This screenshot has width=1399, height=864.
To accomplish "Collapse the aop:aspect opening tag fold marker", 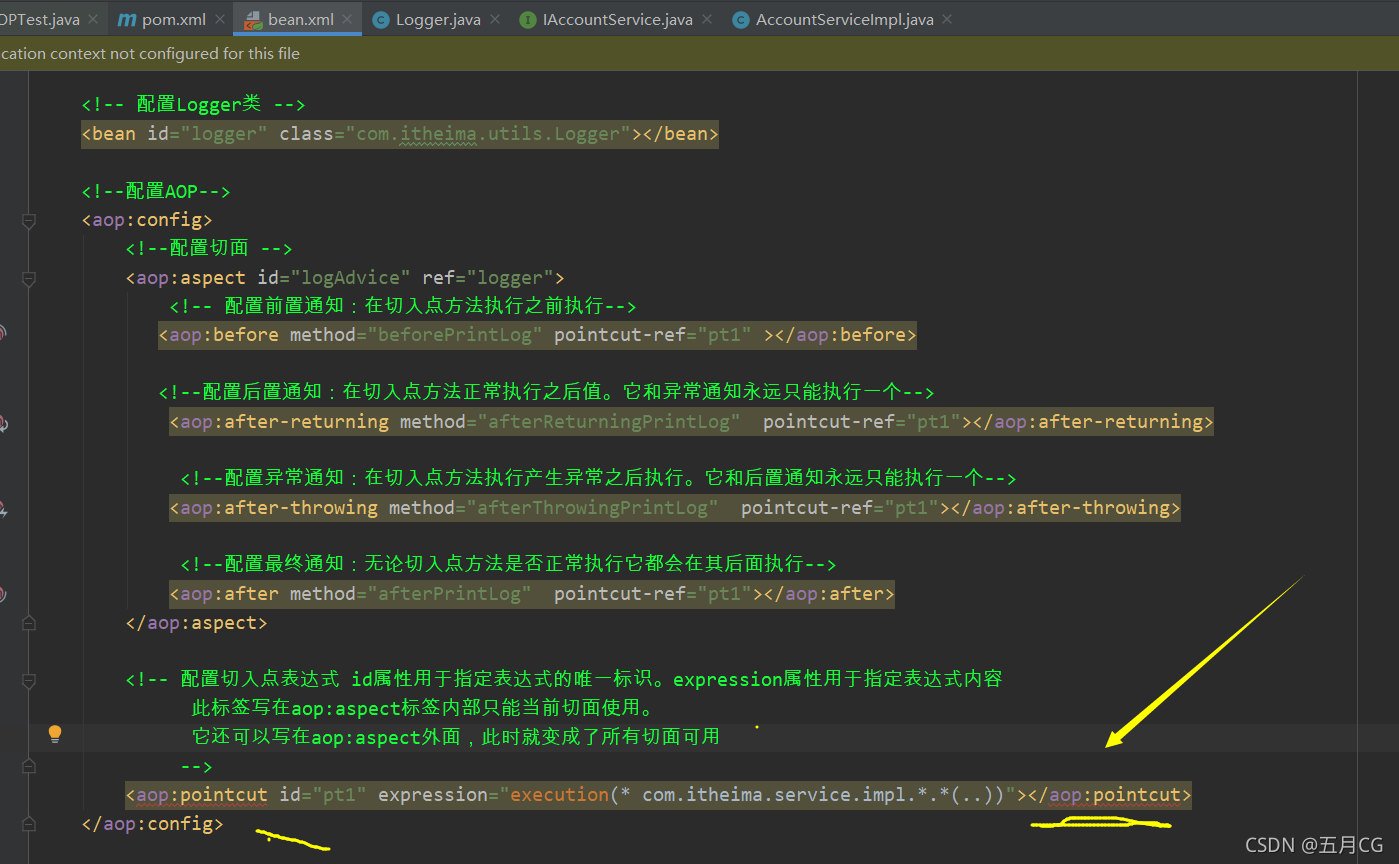I will click(29, 278).
